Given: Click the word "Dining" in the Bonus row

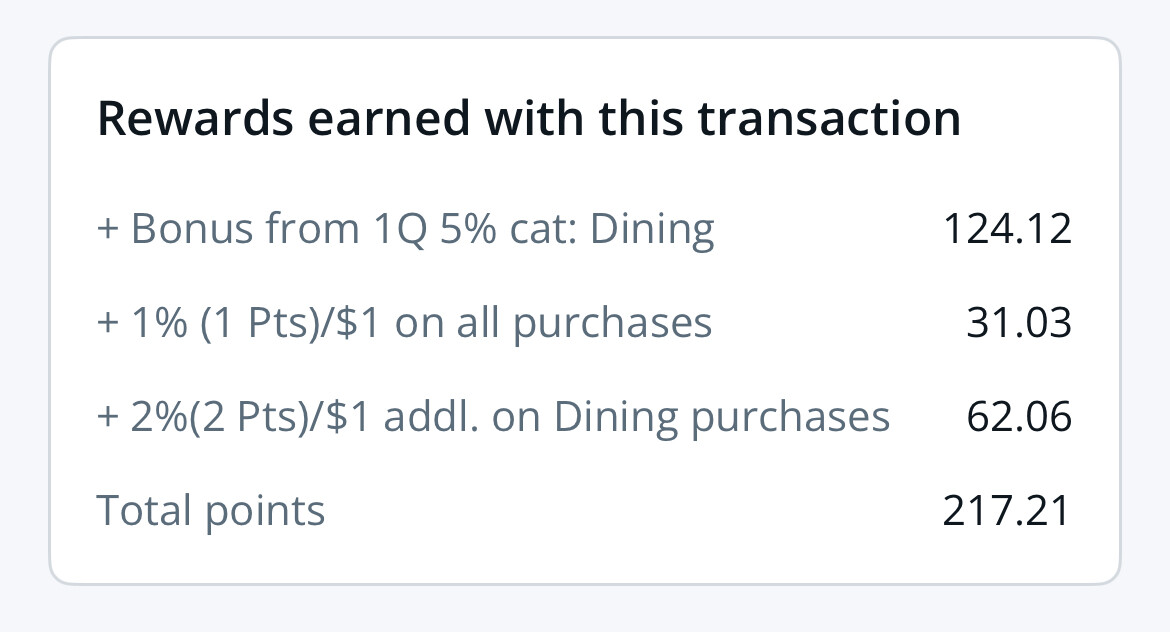Looking at the screenshot, I should [652, 229].
